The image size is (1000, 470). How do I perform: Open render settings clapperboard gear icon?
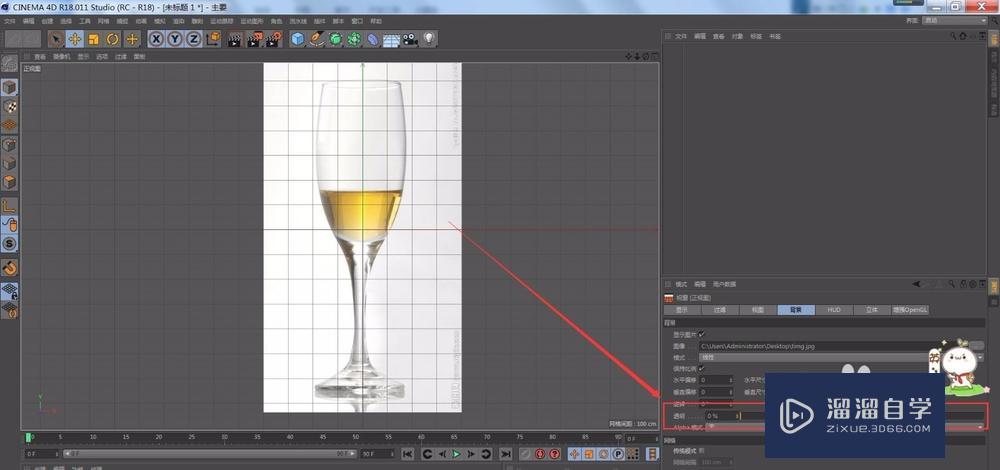[274, 39]
